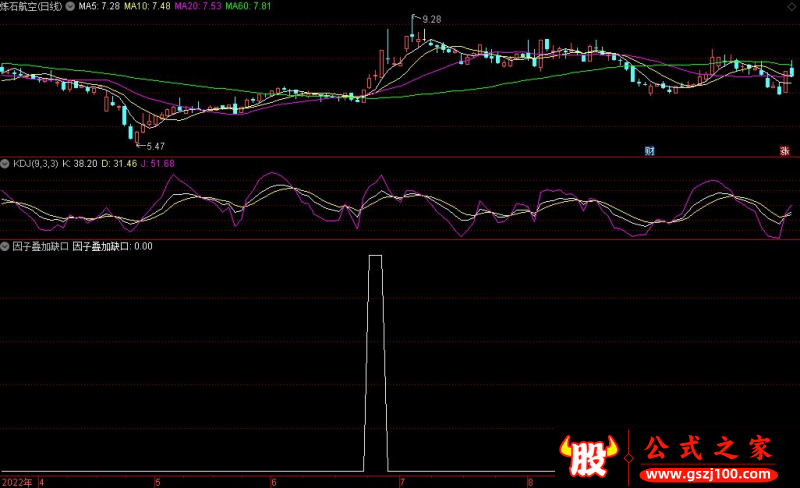Click the MA10: 7.48 label
Viewport: 800px width, 488px height.
pyautogui.click(x=146, y=6)
